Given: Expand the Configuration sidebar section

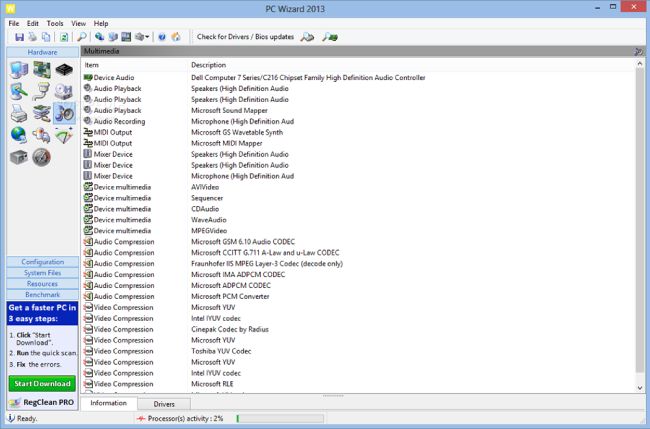Looking at the screenshot, I should (42, 262).
